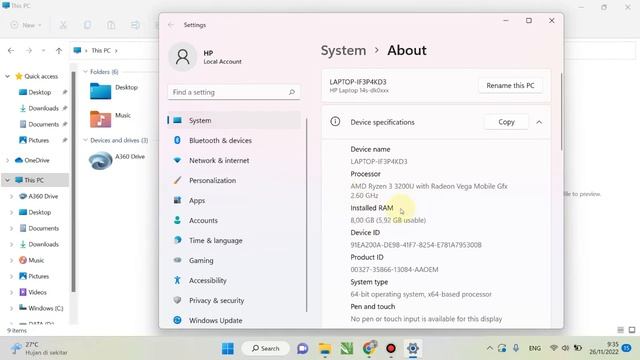The height and width of the screenshot is (360, 640).
Task: Open Pictures under Quick access
Action: pyautogui.click(x=38, y=140)
